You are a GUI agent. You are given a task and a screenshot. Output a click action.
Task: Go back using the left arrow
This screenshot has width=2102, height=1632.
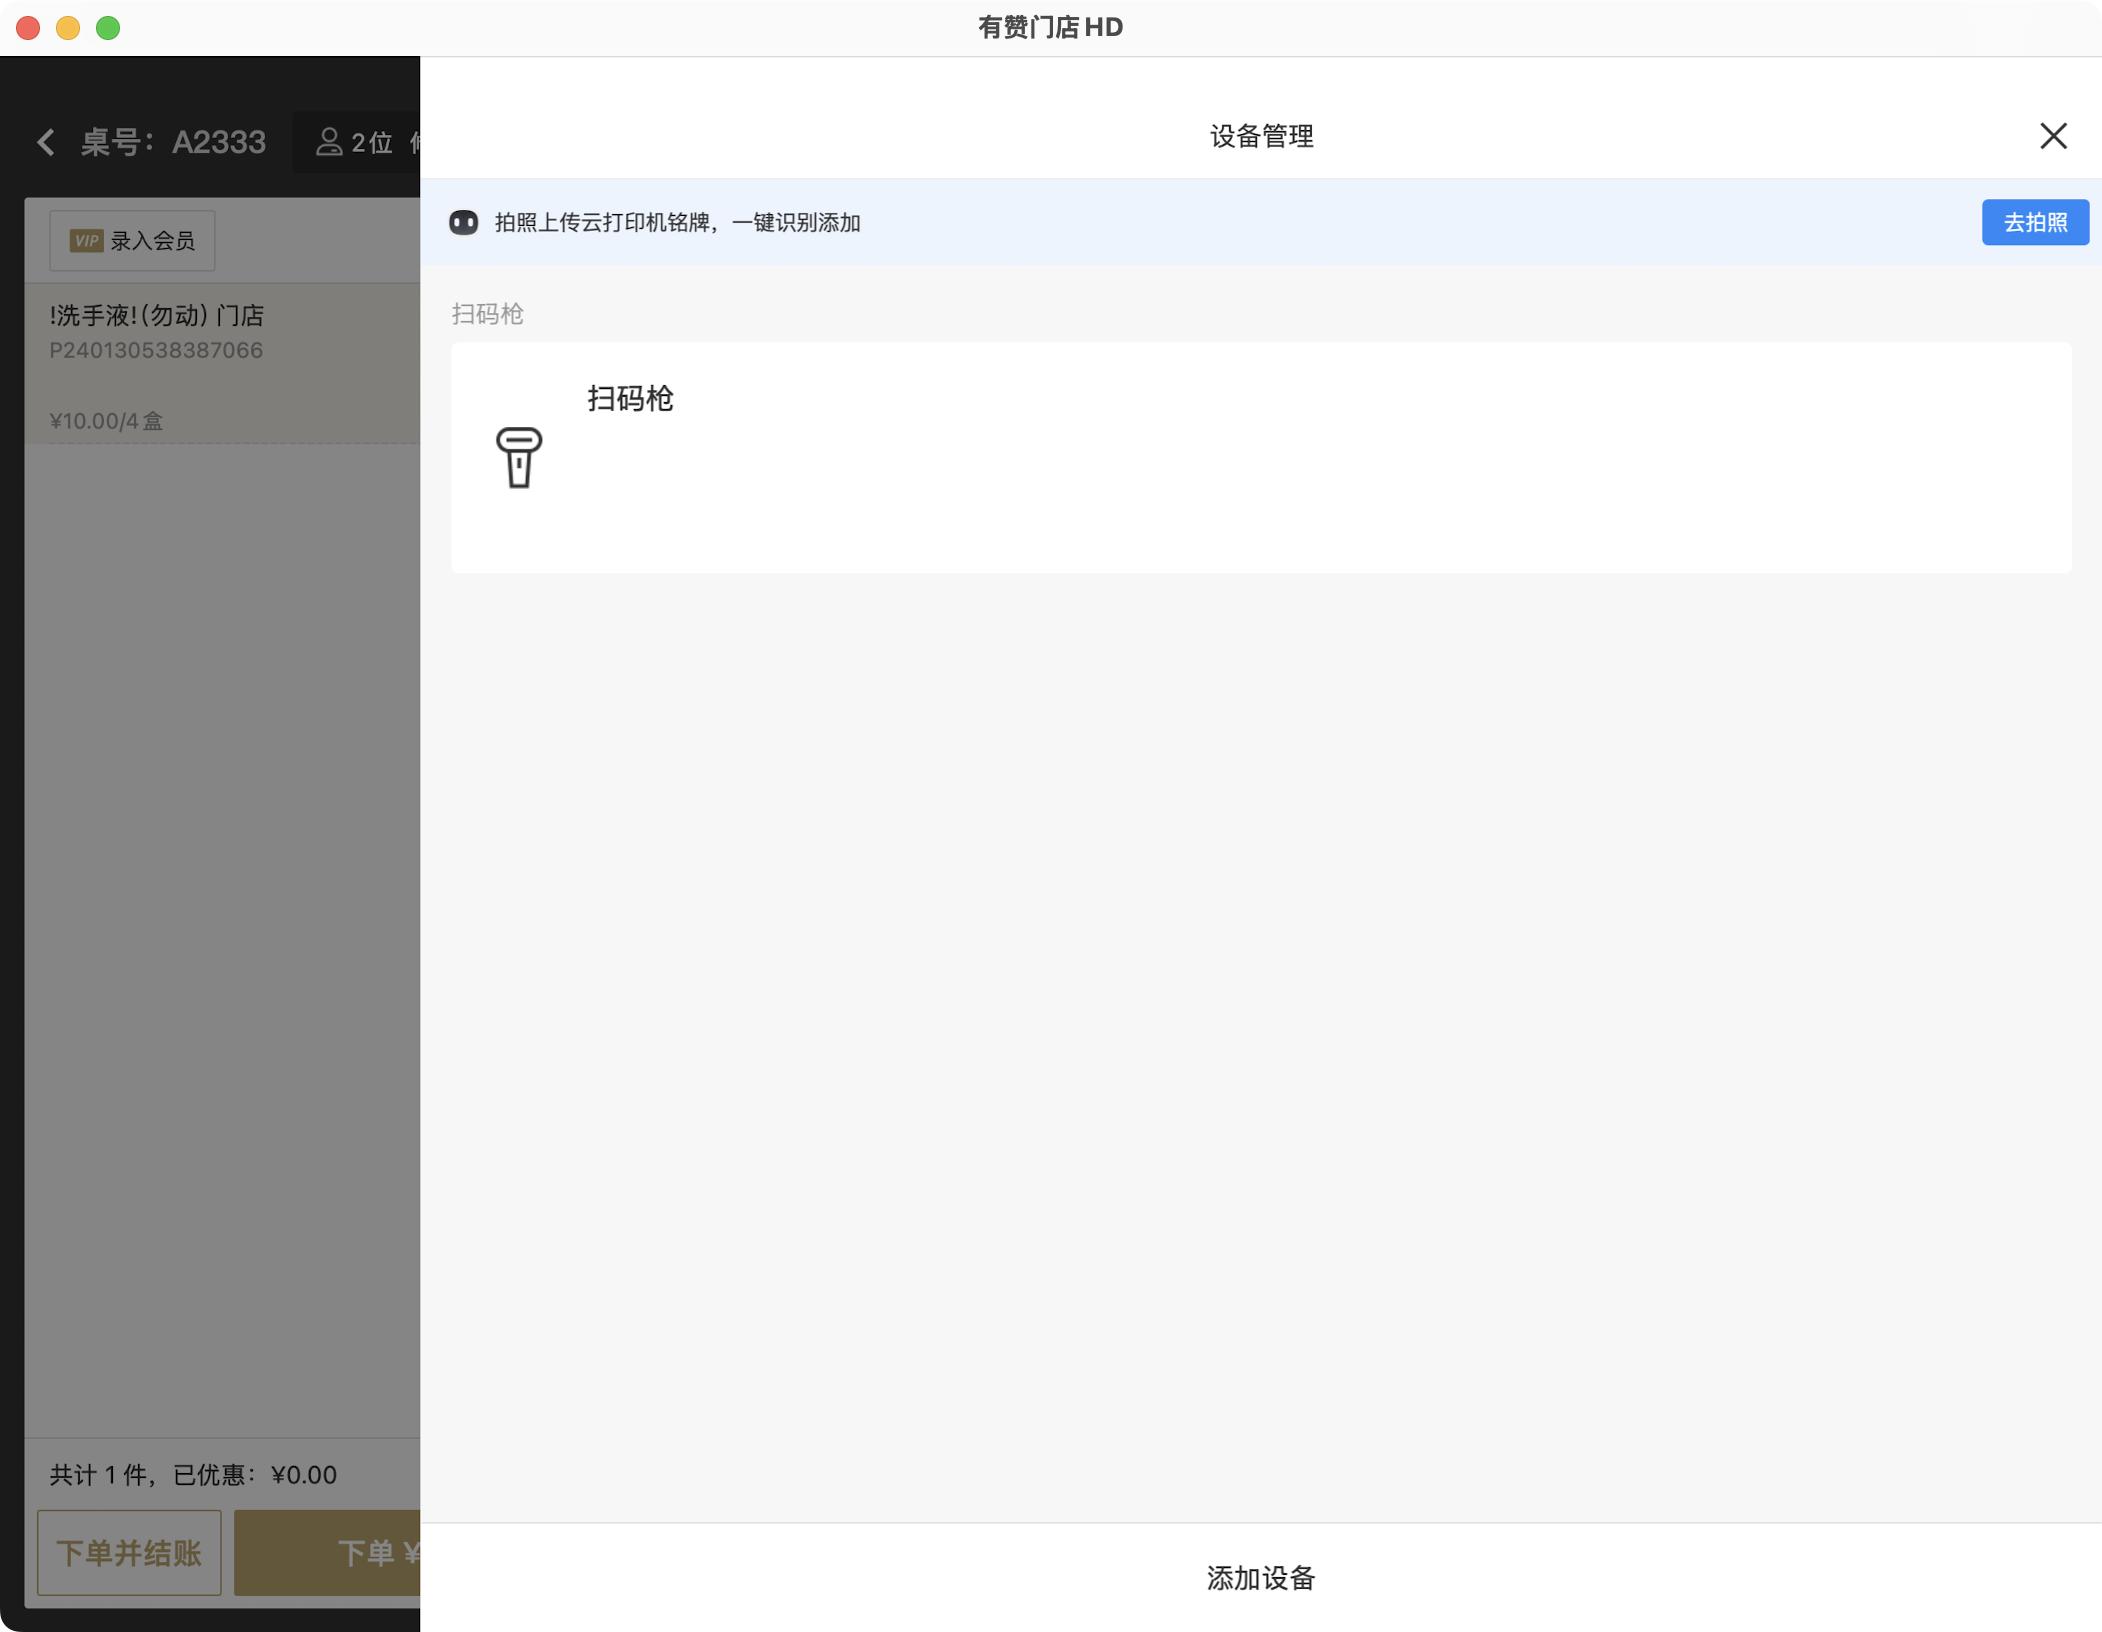[x=46, y=142]
